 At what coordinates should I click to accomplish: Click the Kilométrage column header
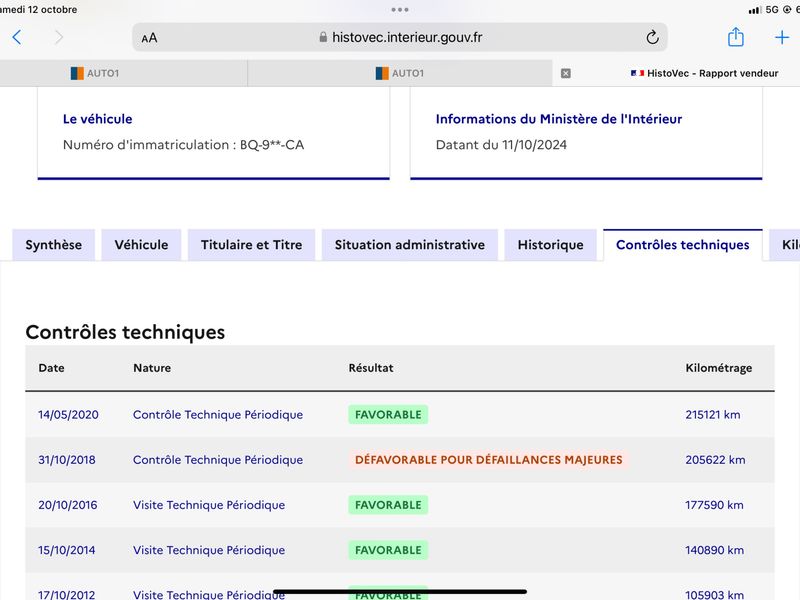[718, 368]
